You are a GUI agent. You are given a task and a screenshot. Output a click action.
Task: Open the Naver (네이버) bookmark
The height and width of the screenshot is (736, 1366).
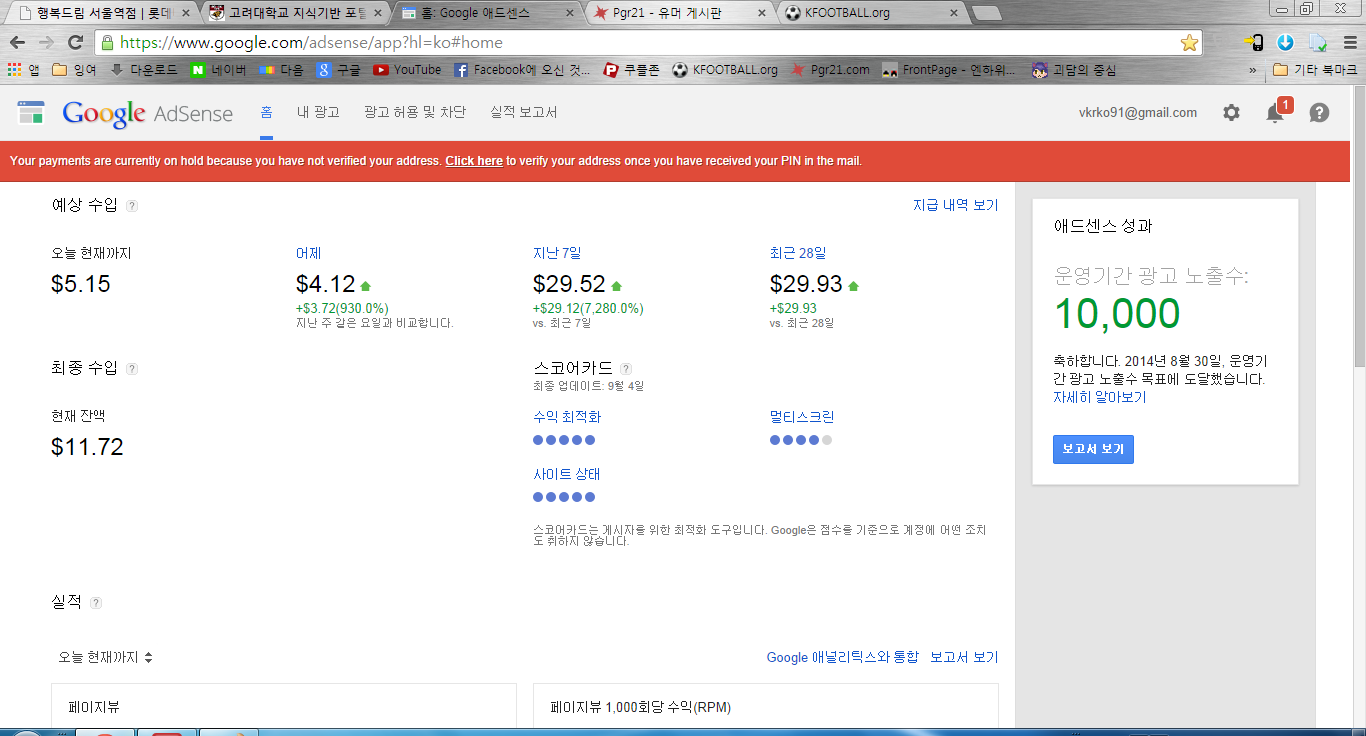coord(219,70)
